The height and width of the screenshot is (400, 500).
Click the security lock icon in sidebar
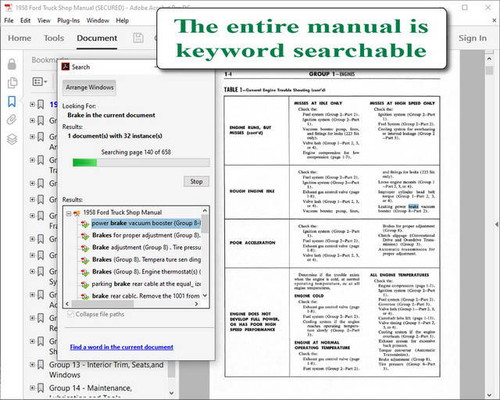point(12,64)
